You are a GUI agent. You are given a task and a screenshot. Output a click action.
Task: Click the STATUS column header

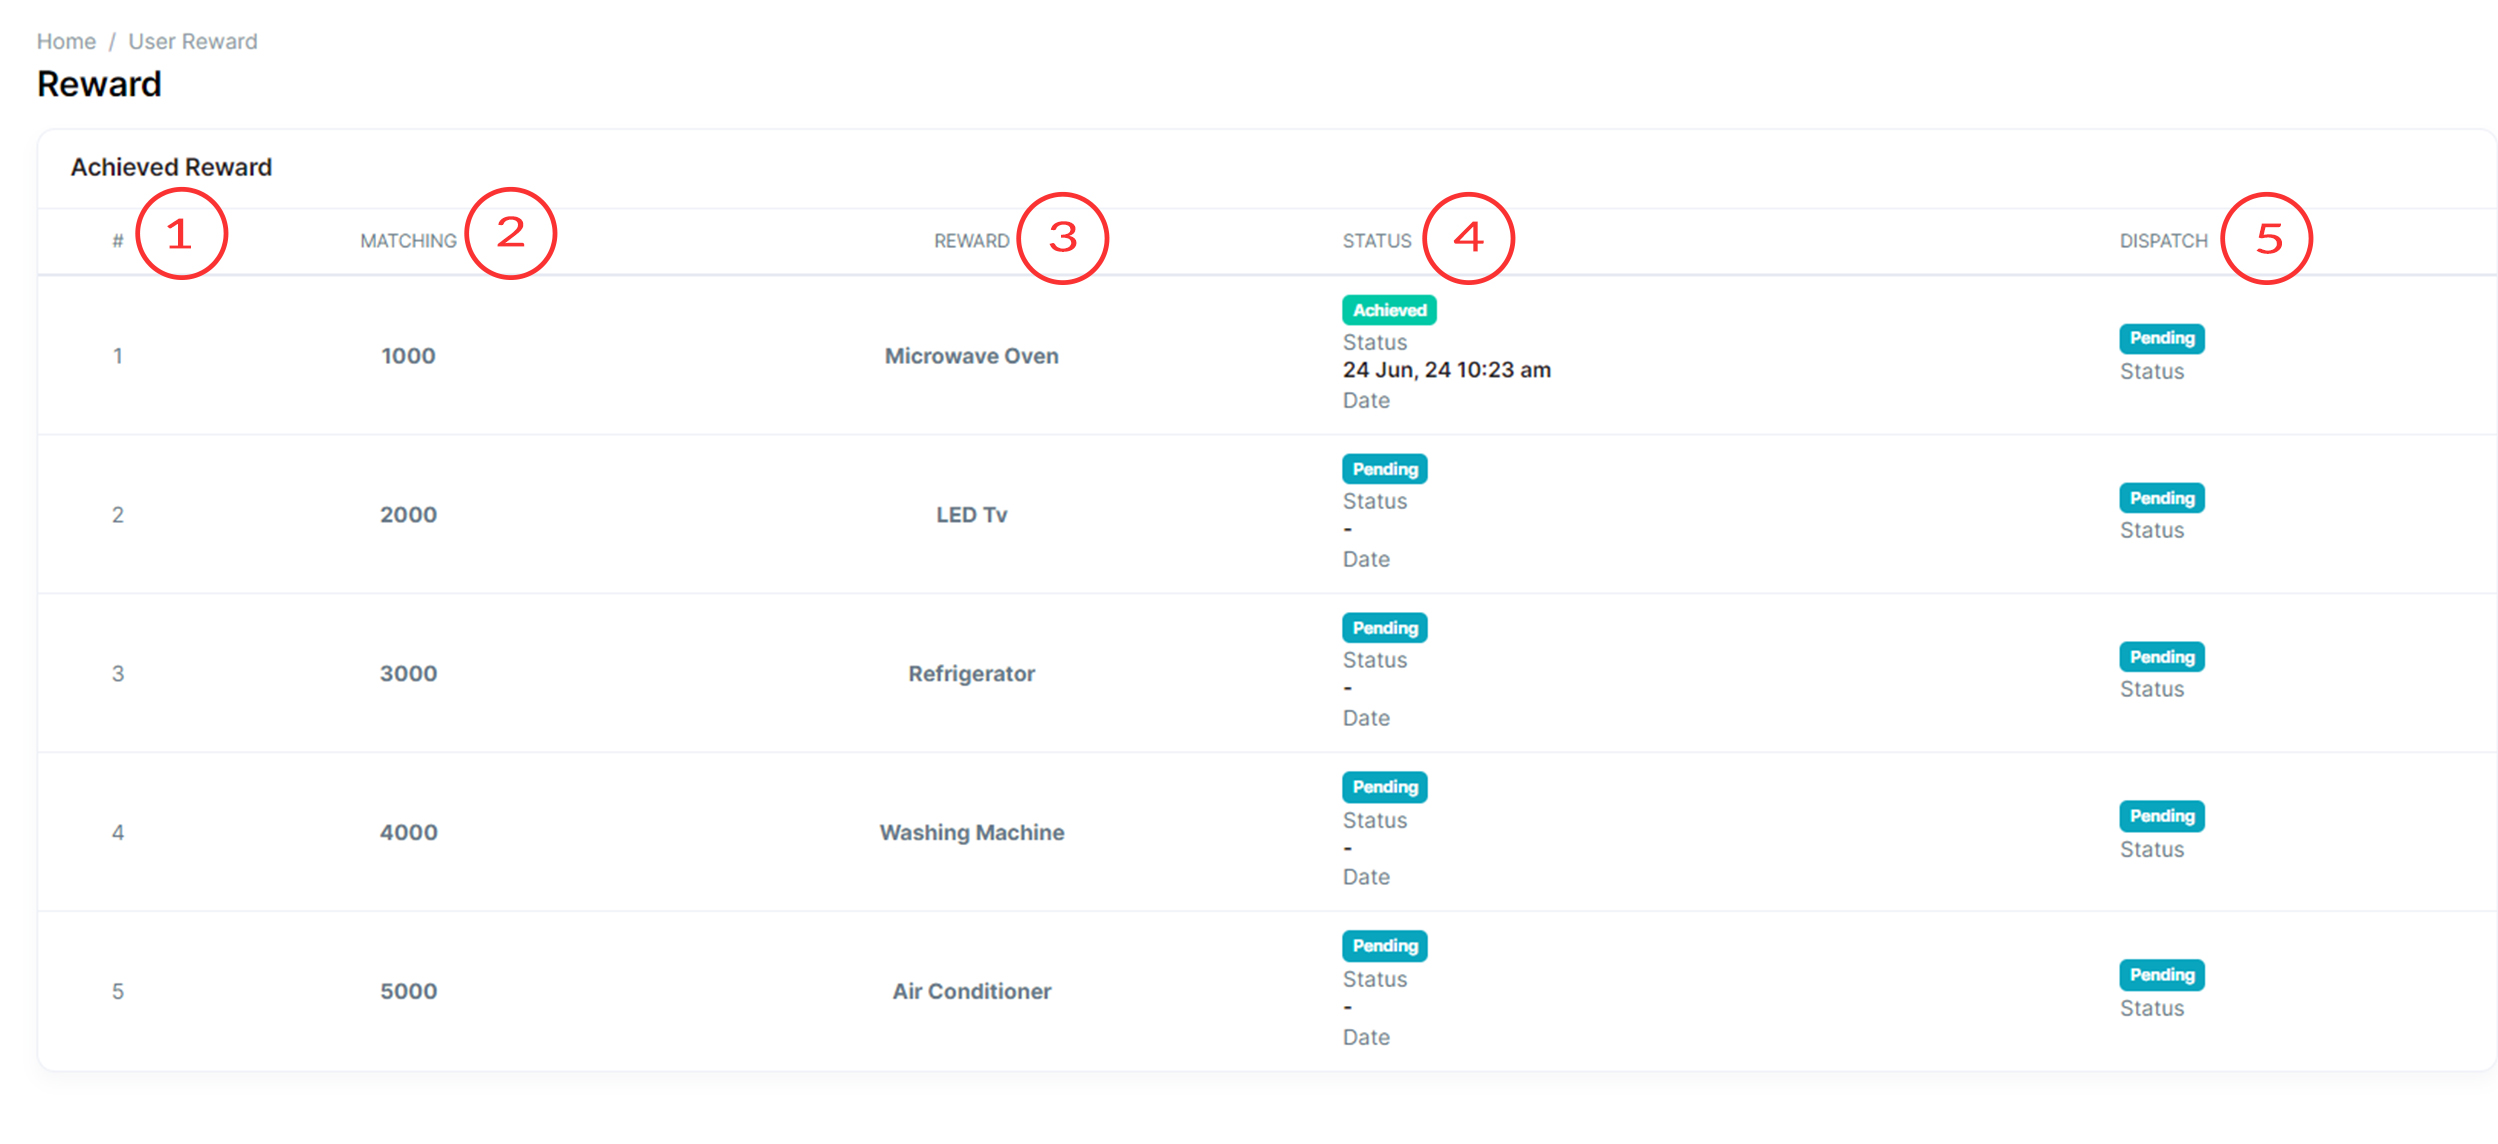(x=1376, y=241)
